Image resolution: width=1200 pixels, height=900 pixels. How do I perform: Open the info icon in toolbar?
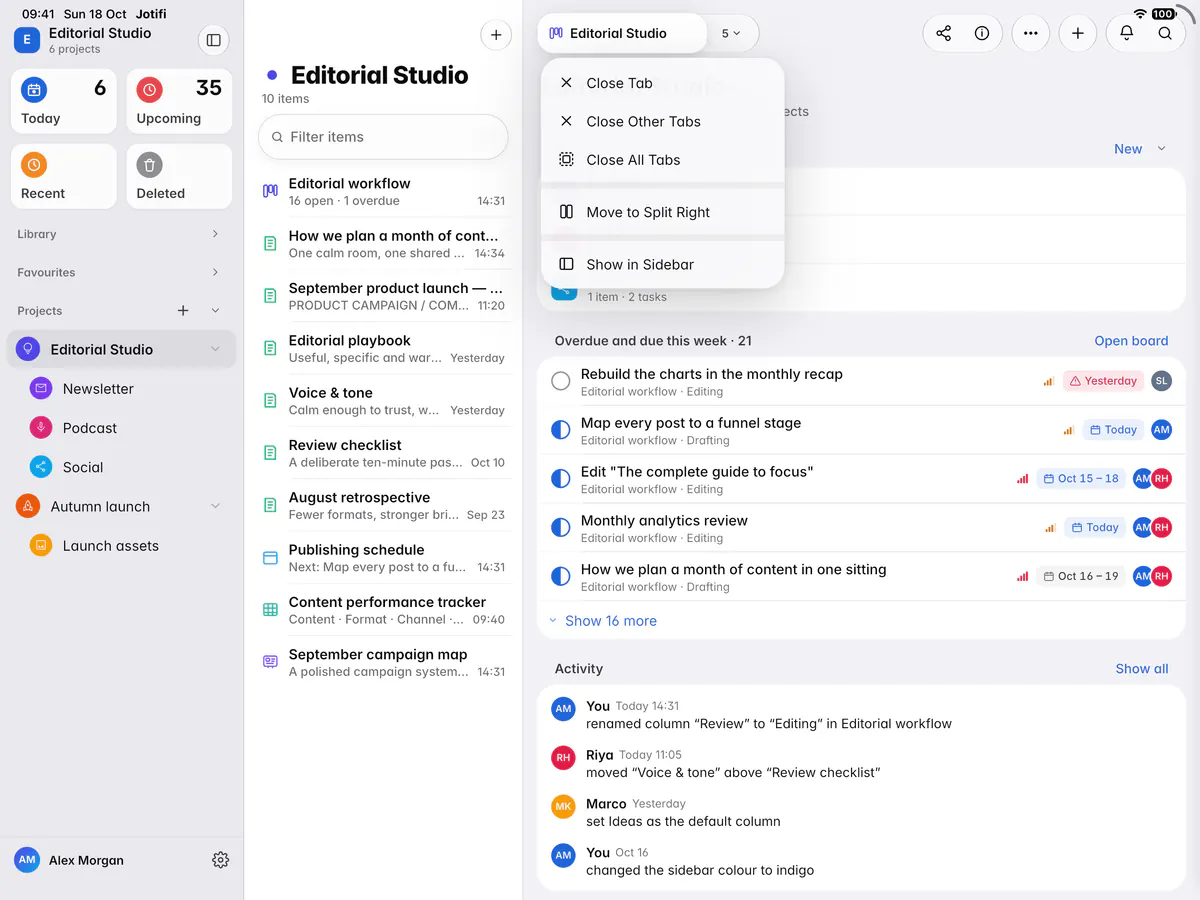point(982,33)
